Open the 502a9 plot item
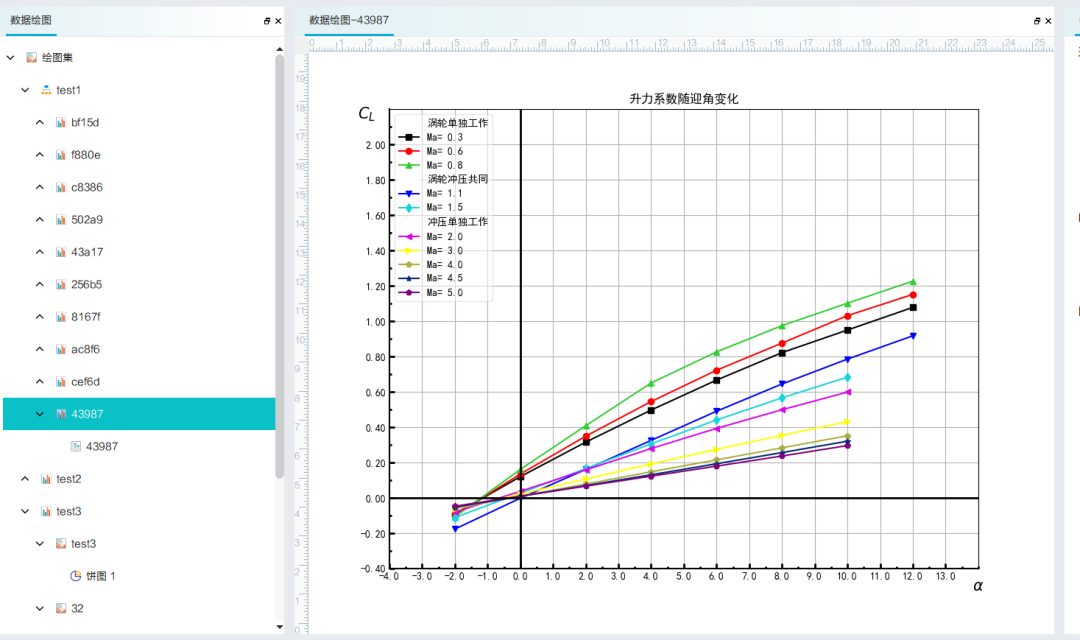The image size is (1080, 640). (87, 220)
